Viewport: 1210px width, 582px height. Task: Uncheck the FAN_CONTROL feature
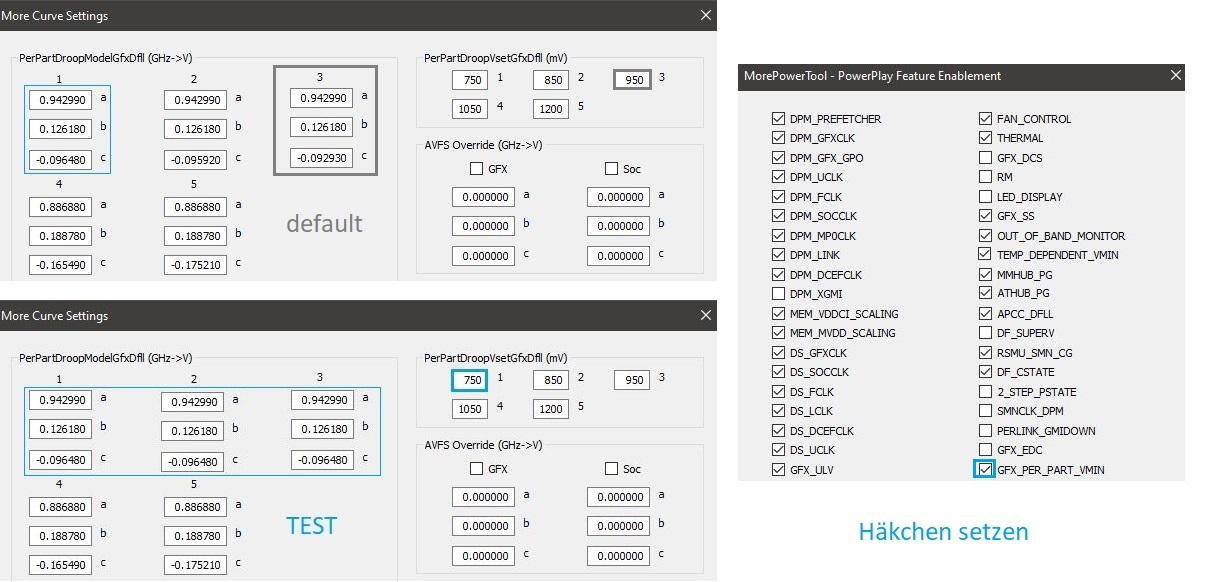[986, 119]
